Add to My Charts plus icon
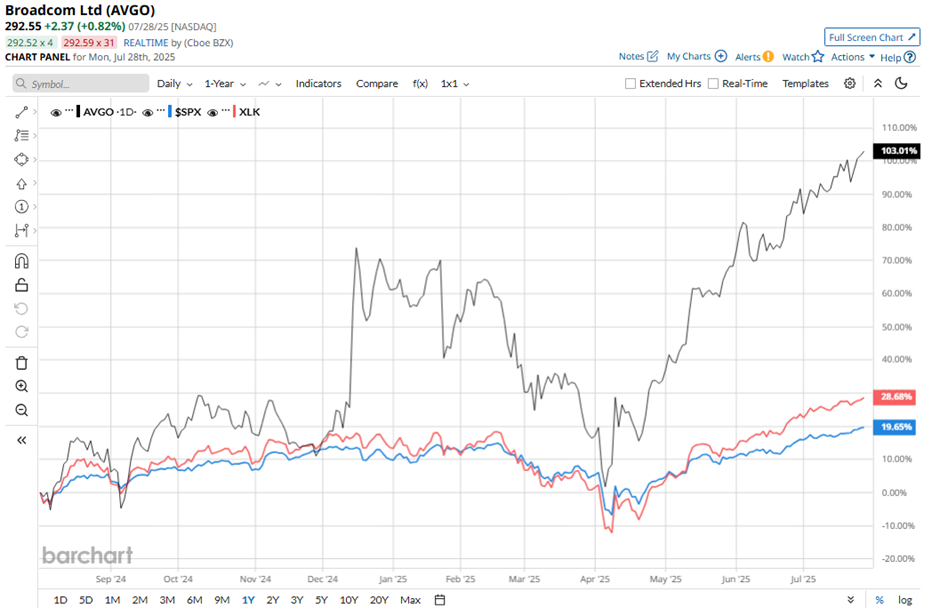 pos(721,56)
